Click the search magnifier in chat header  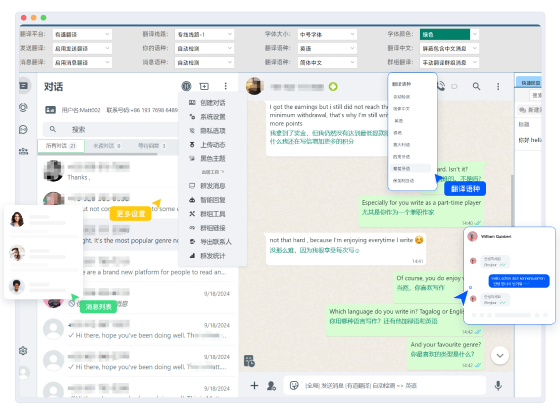[476, 86]
